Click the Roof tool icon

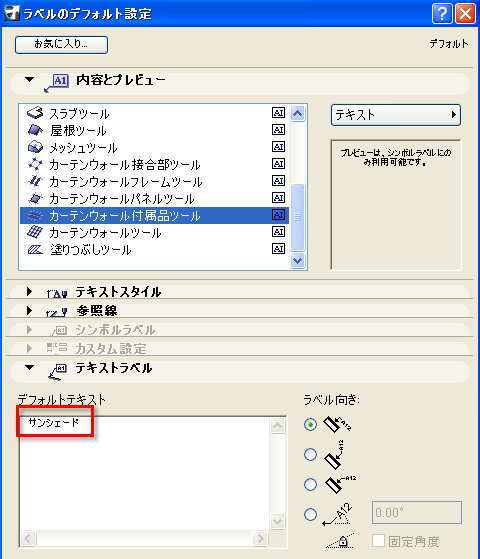pyautogui.click(x=35, y=130)
